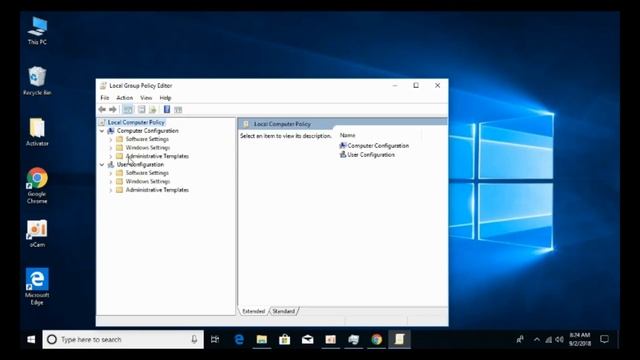This screenshot has width=640, height=360.
Task: Click the Back arrow in the toolbar
Action: coord(102,109)
